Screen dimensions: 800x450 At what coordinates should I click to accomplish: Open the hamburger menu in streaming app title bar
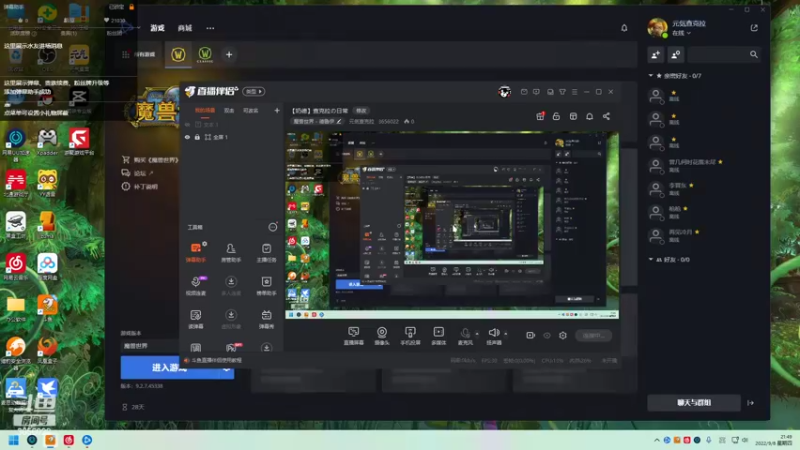click(x=574, y=92)
